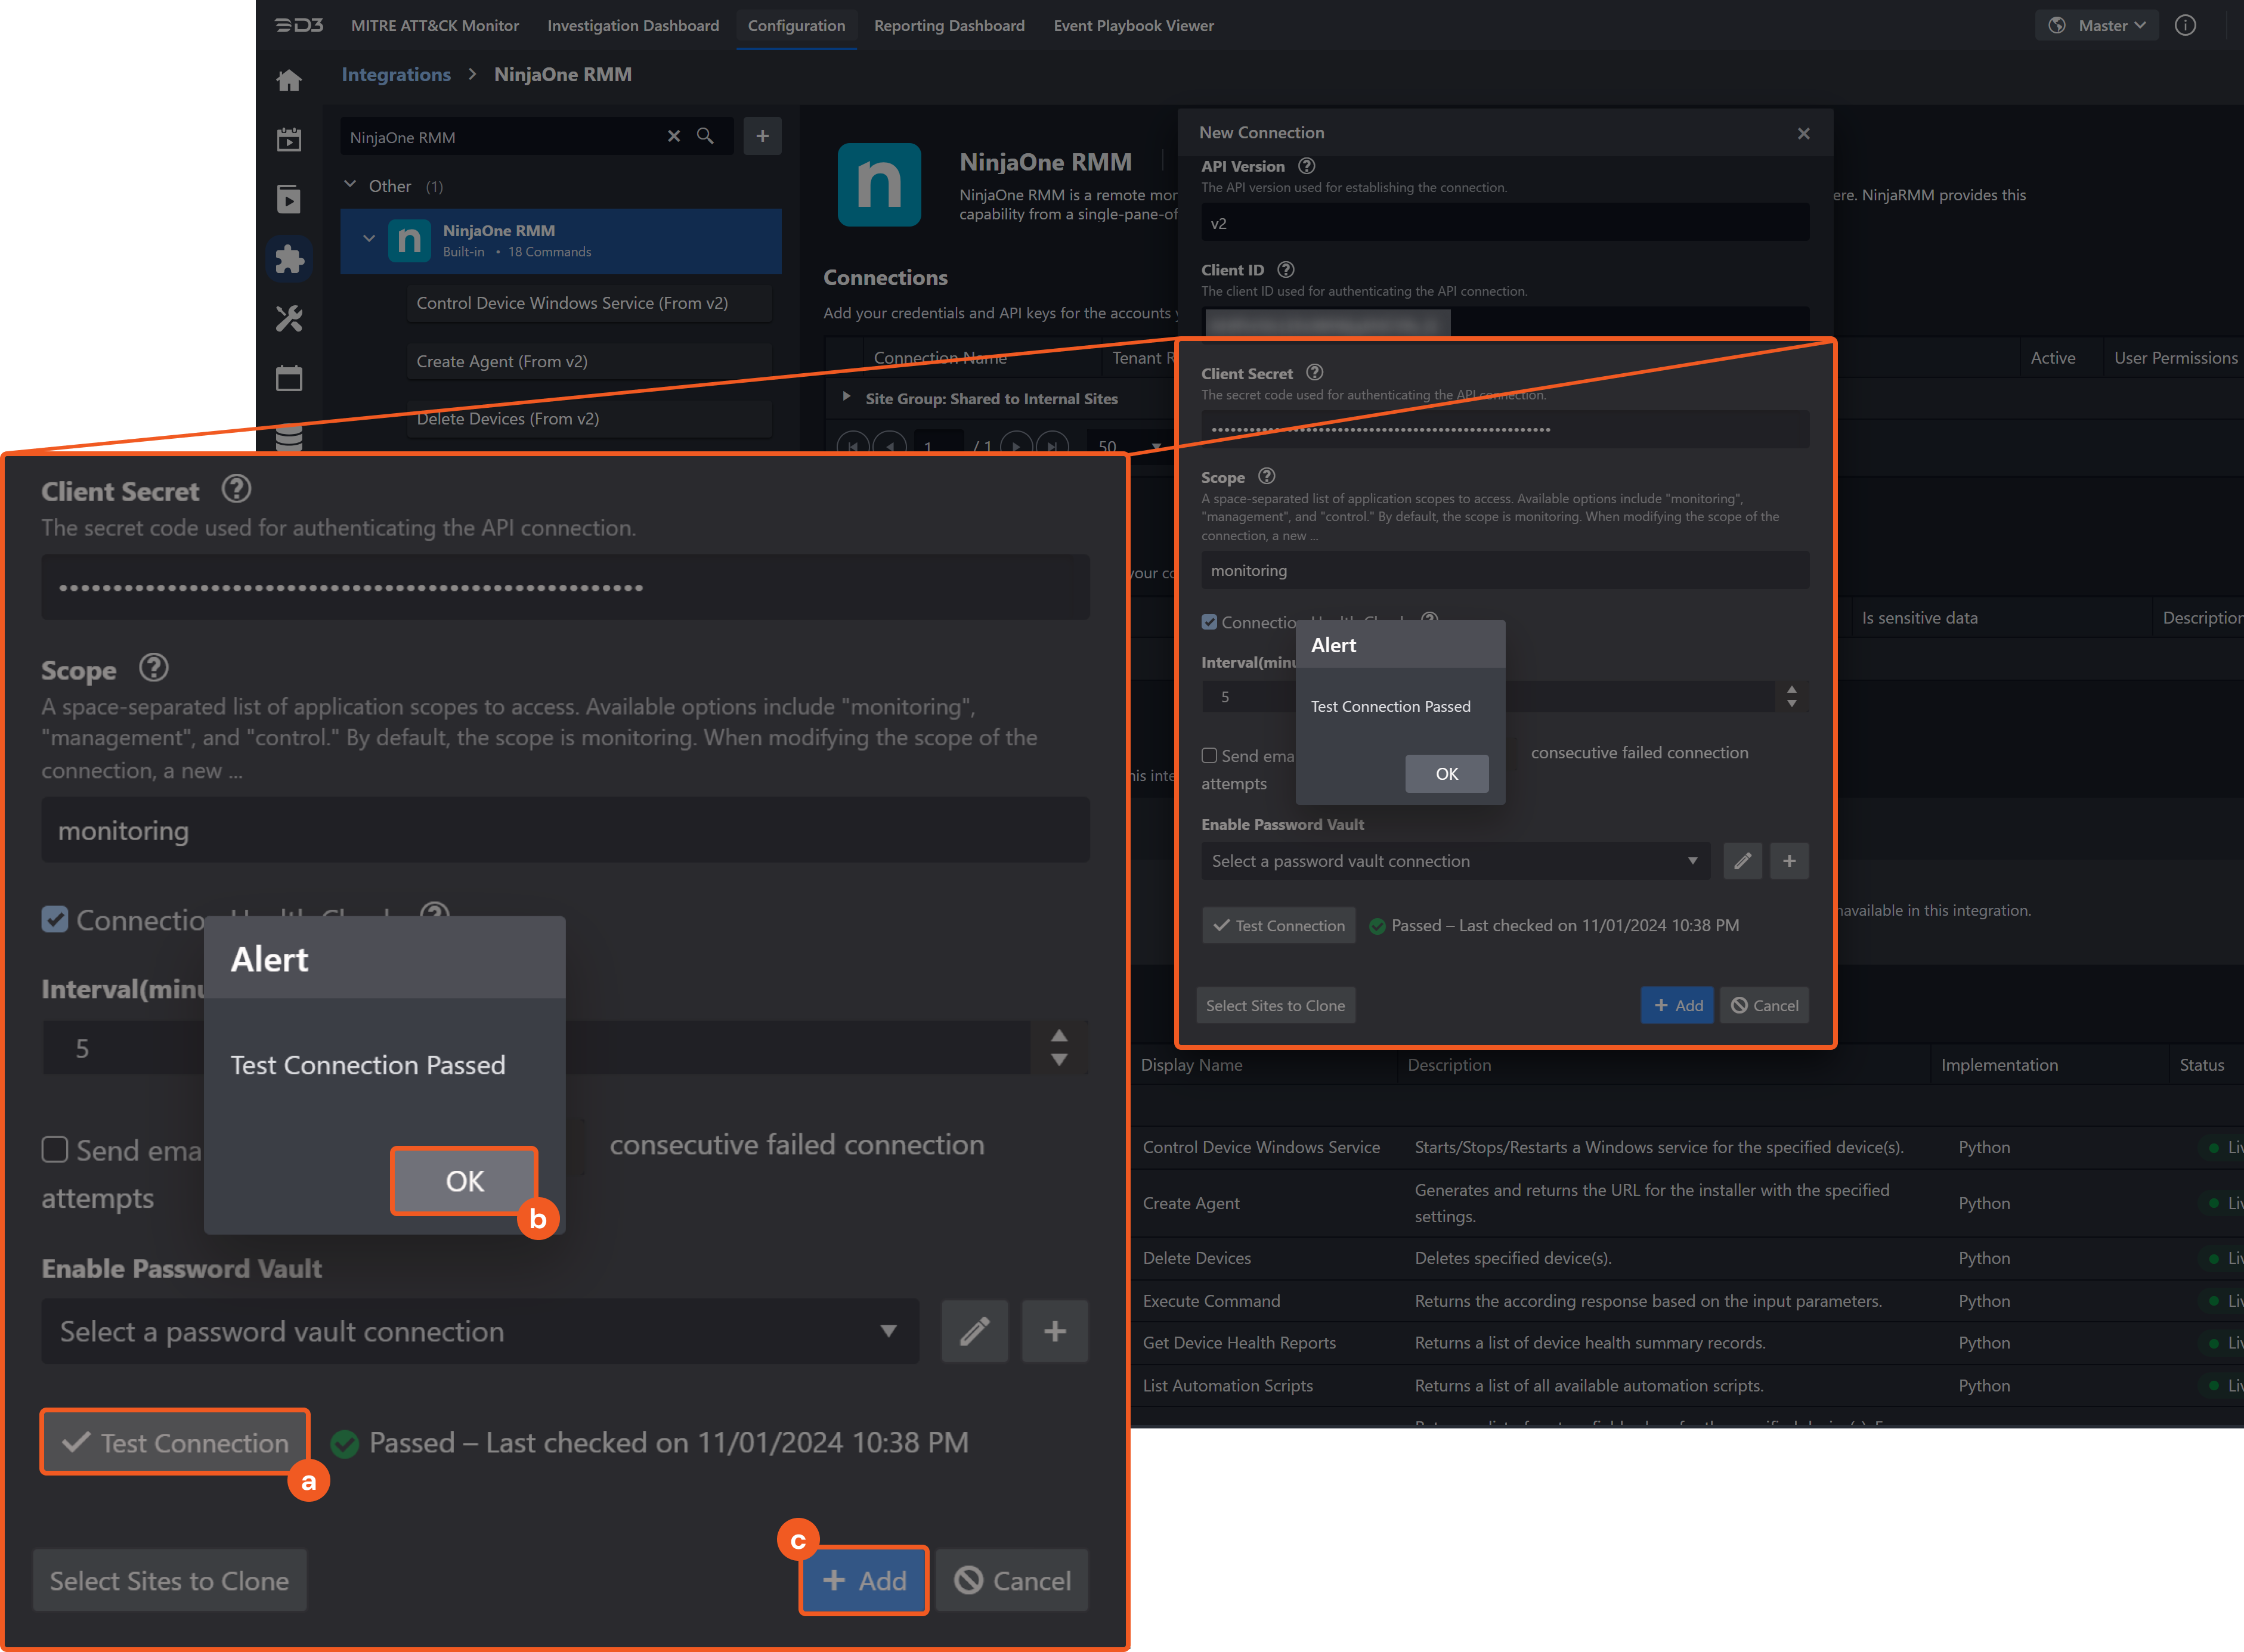Expand Site Group: Shared to Internal Sites
This screenshot has height=1652, width=2244.
[x=847, y=398]
